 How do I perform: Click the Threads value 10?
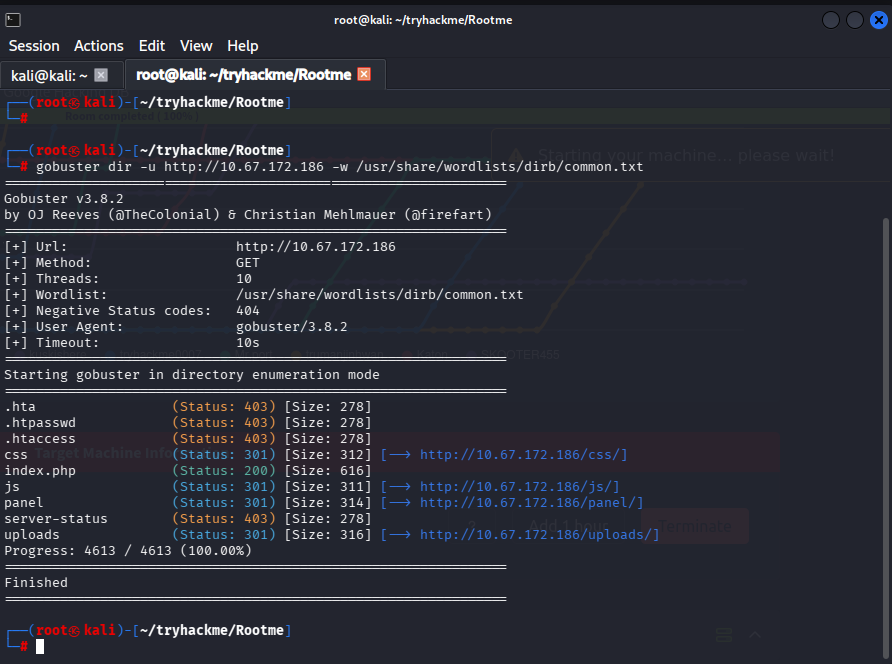click(x=243, y=278)
